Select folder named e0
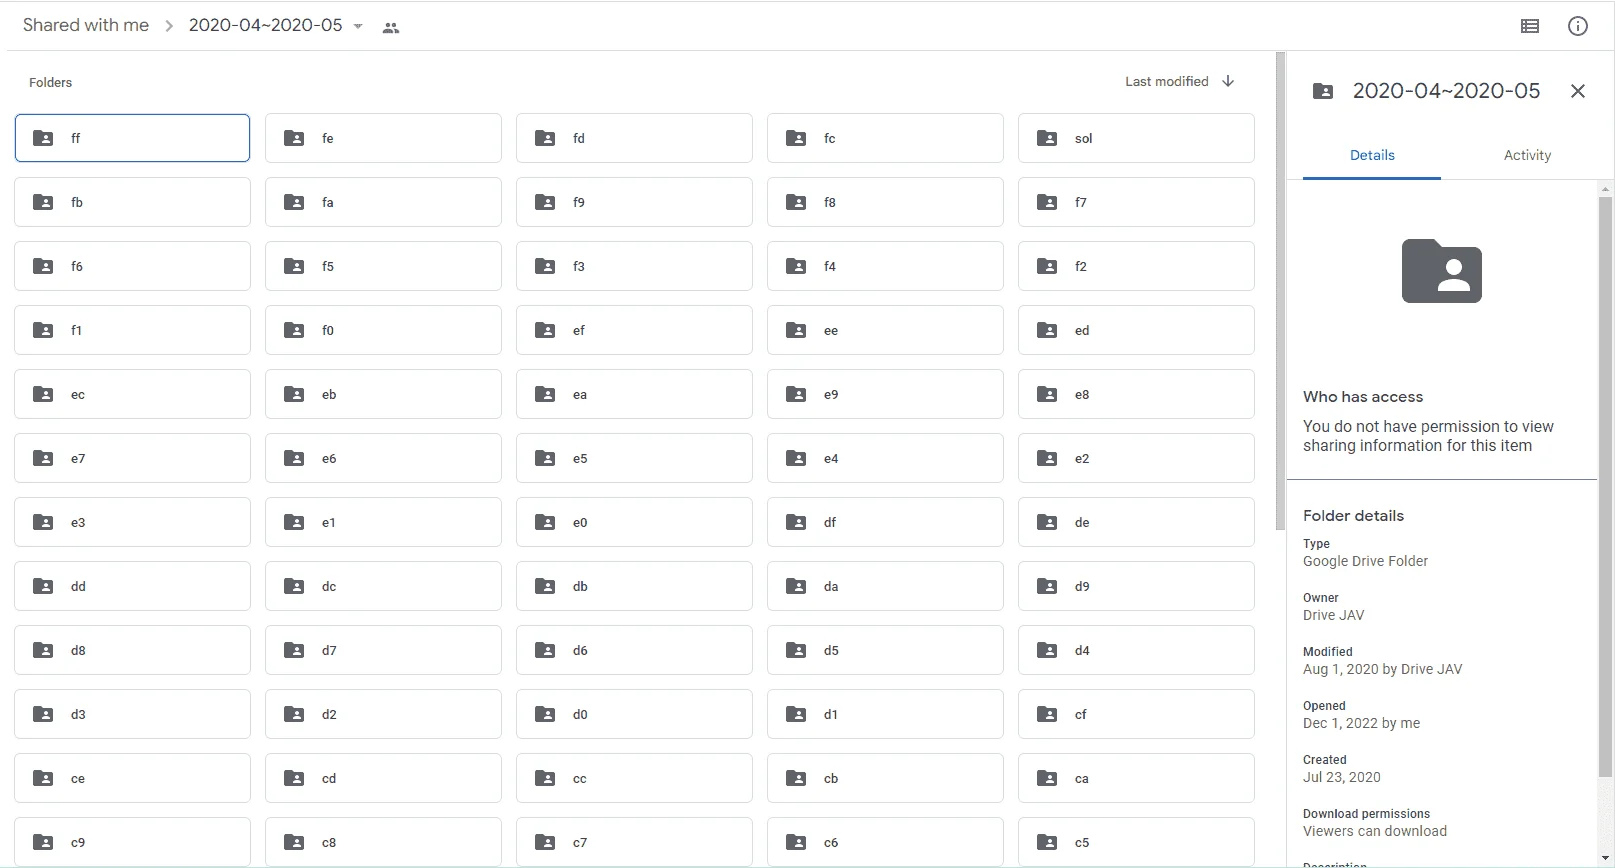This screenshot has width=1615, height=868. (x=634, y=522)
